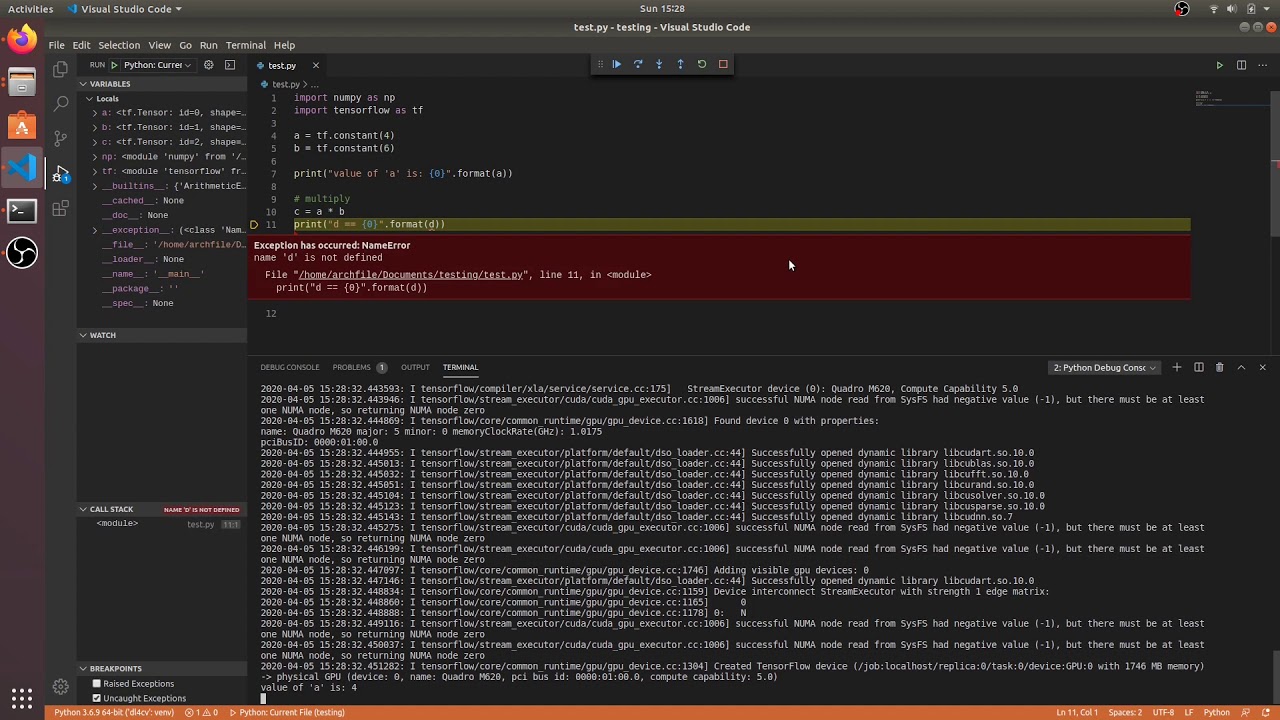Image resolution: width=1280 pixels, height=720 pixels.
Task: Open Python Current File configuration dropdown
Action: pos(157,65)
